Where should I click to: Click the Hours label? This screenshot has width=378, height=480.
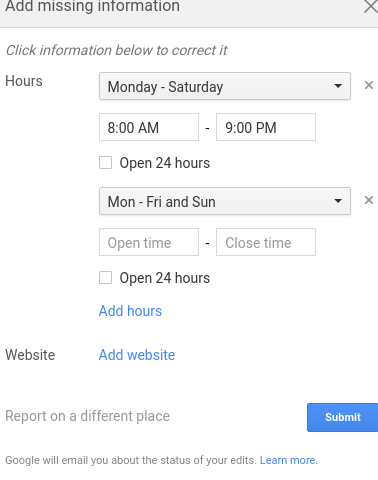point(24,81)
